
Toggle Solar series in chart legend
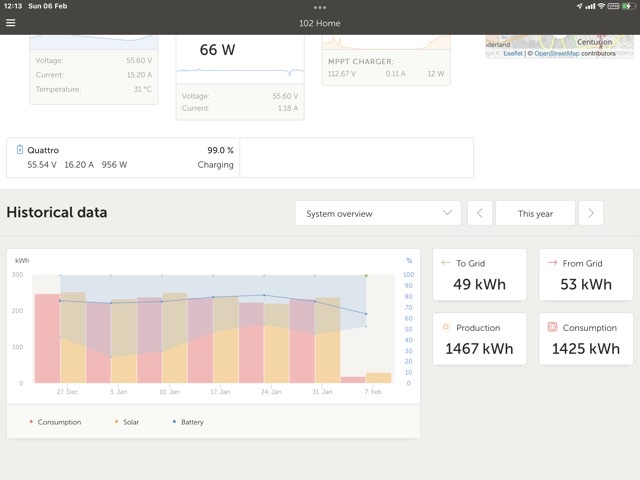click(x=127, y=422)
